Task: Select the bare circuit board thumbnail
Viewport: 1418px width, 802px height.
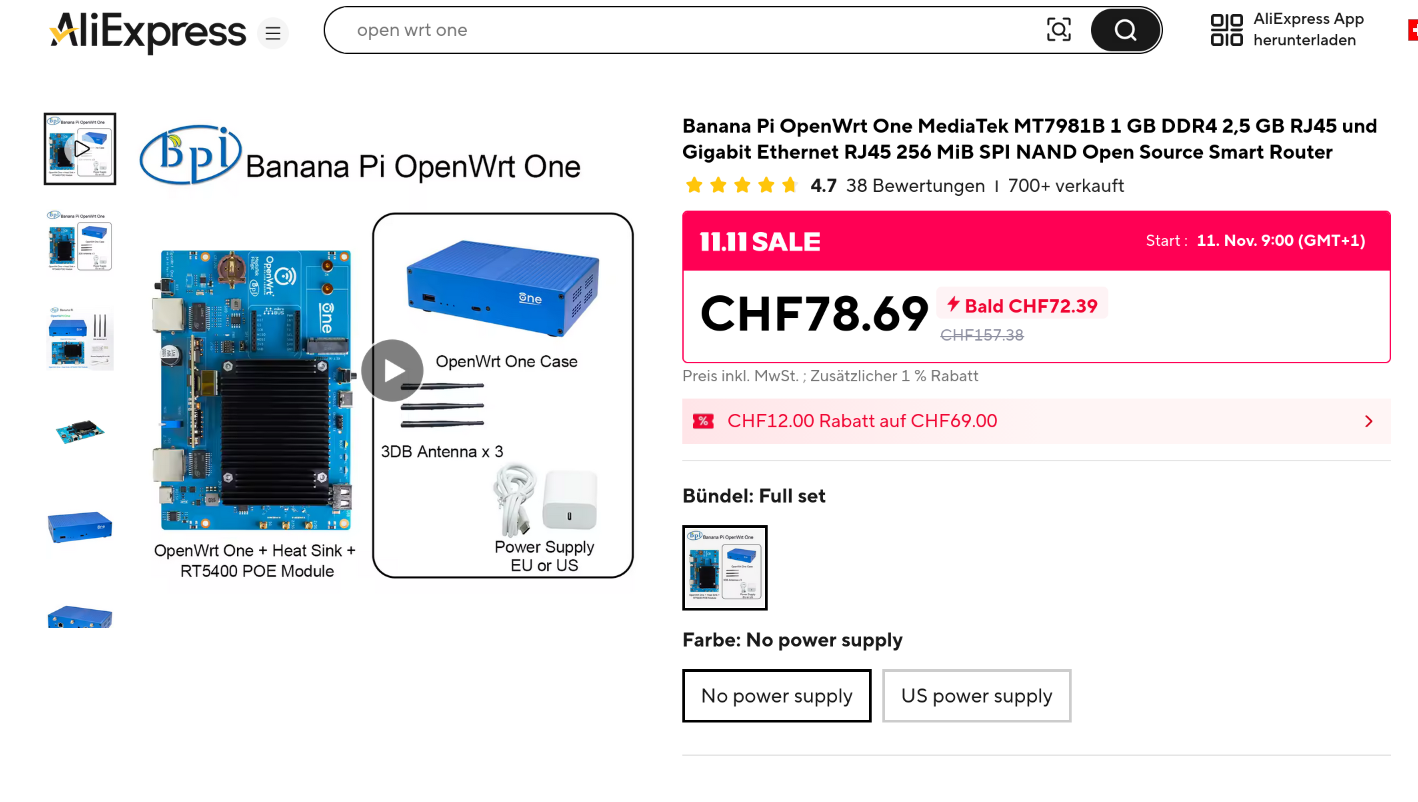Action: (80, 431)
